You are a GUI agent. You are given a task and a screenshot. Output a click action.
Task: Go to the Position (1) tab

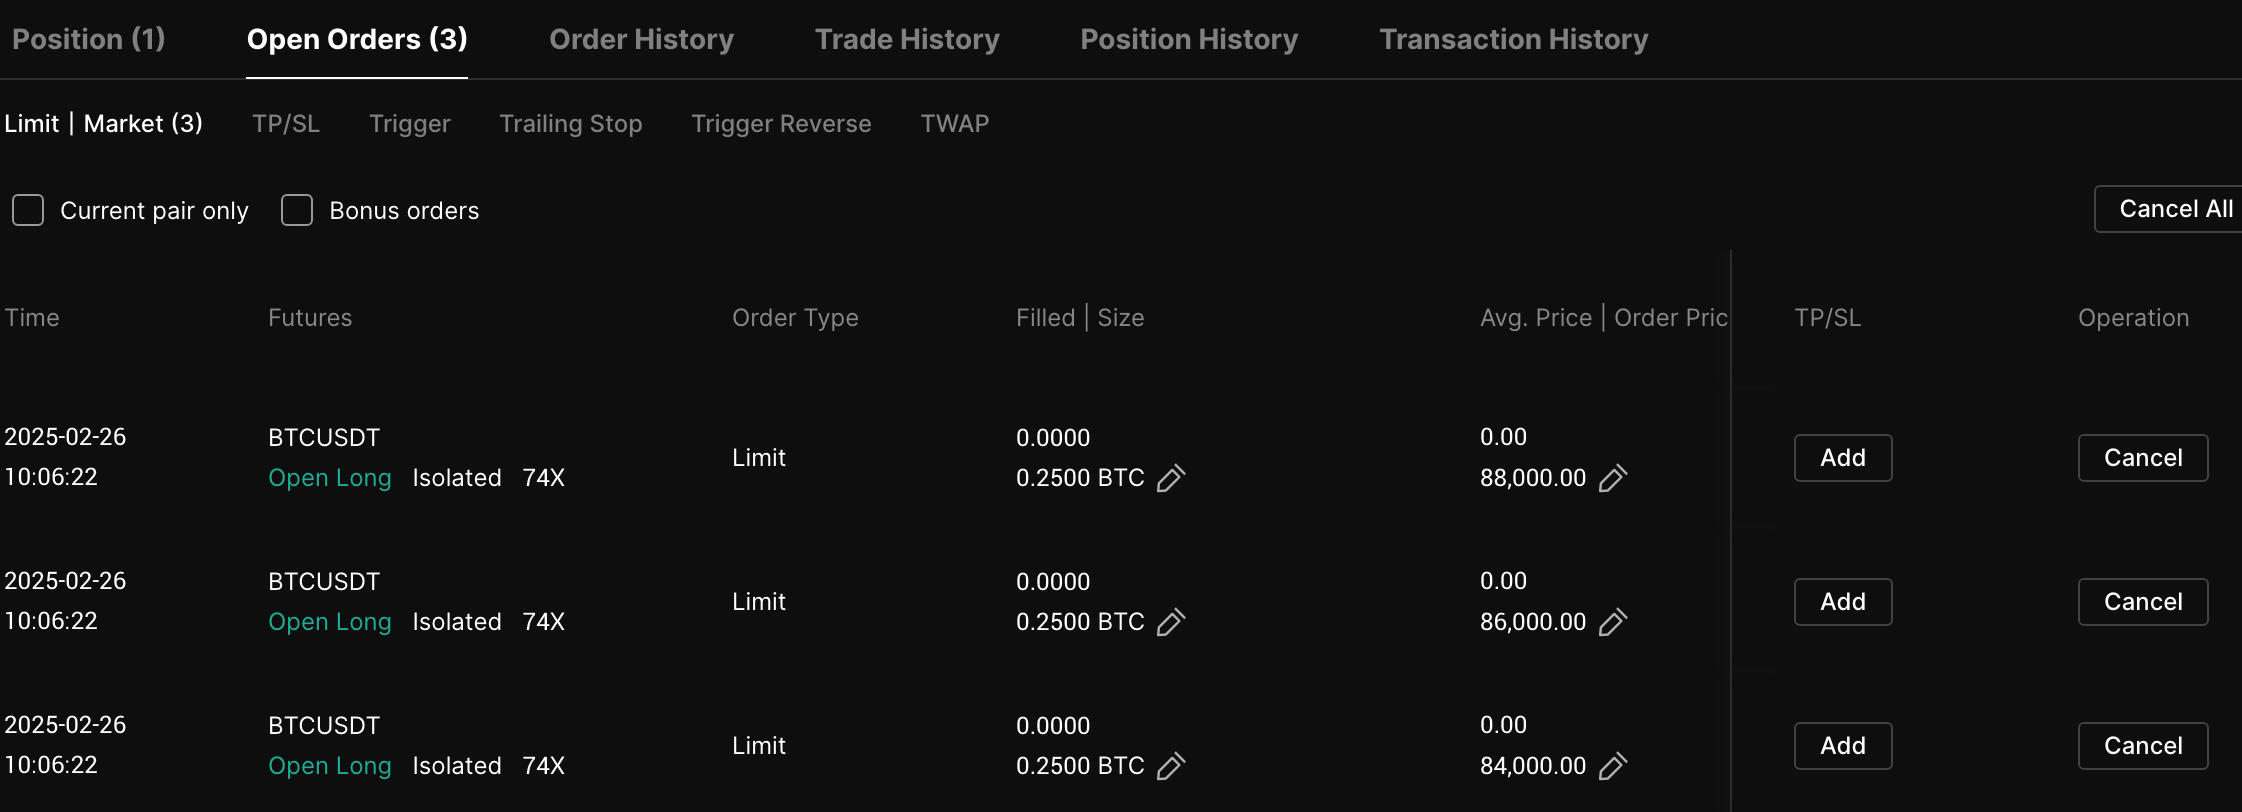point(88,39)
